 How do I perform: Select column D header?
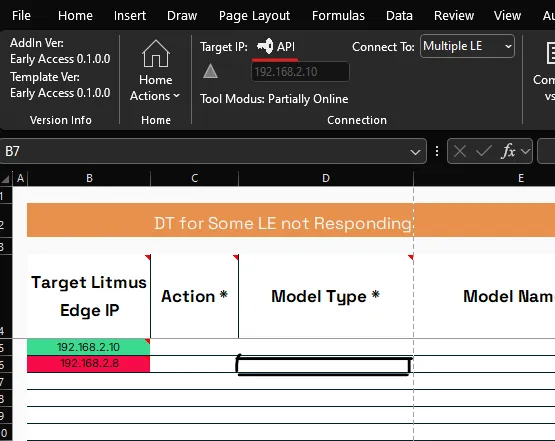(x=326, y=178)
